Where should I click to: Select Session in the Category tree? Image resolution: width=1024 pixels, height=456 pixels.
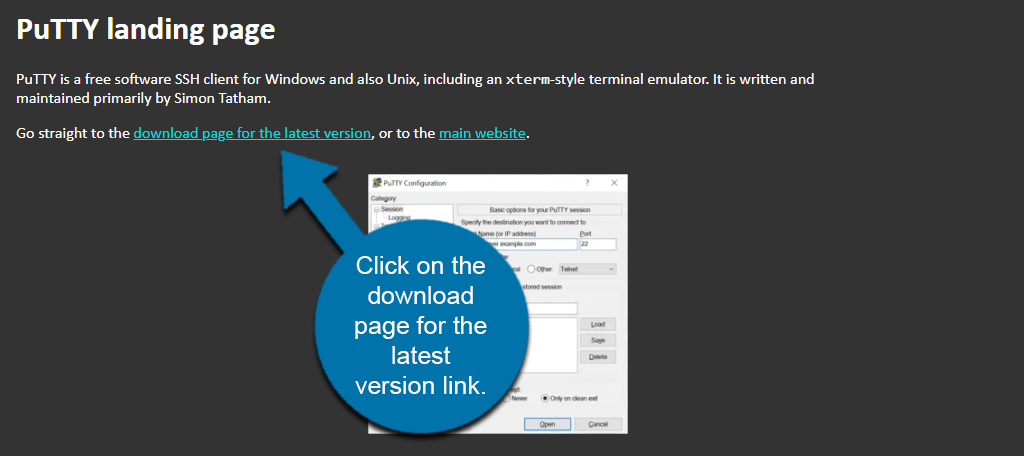click(x=391, y=209)
